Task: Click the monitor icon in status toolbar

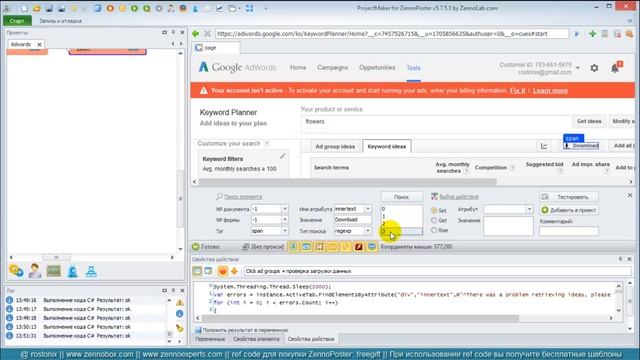Action: click(x=371, y=247)
